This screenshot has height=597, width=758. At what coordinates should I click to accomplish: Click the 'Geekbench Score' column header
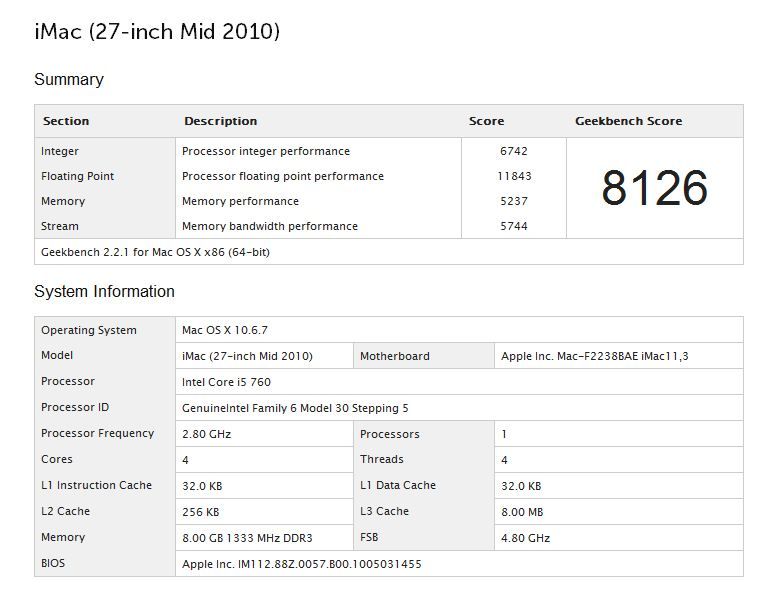coord(628,121)
